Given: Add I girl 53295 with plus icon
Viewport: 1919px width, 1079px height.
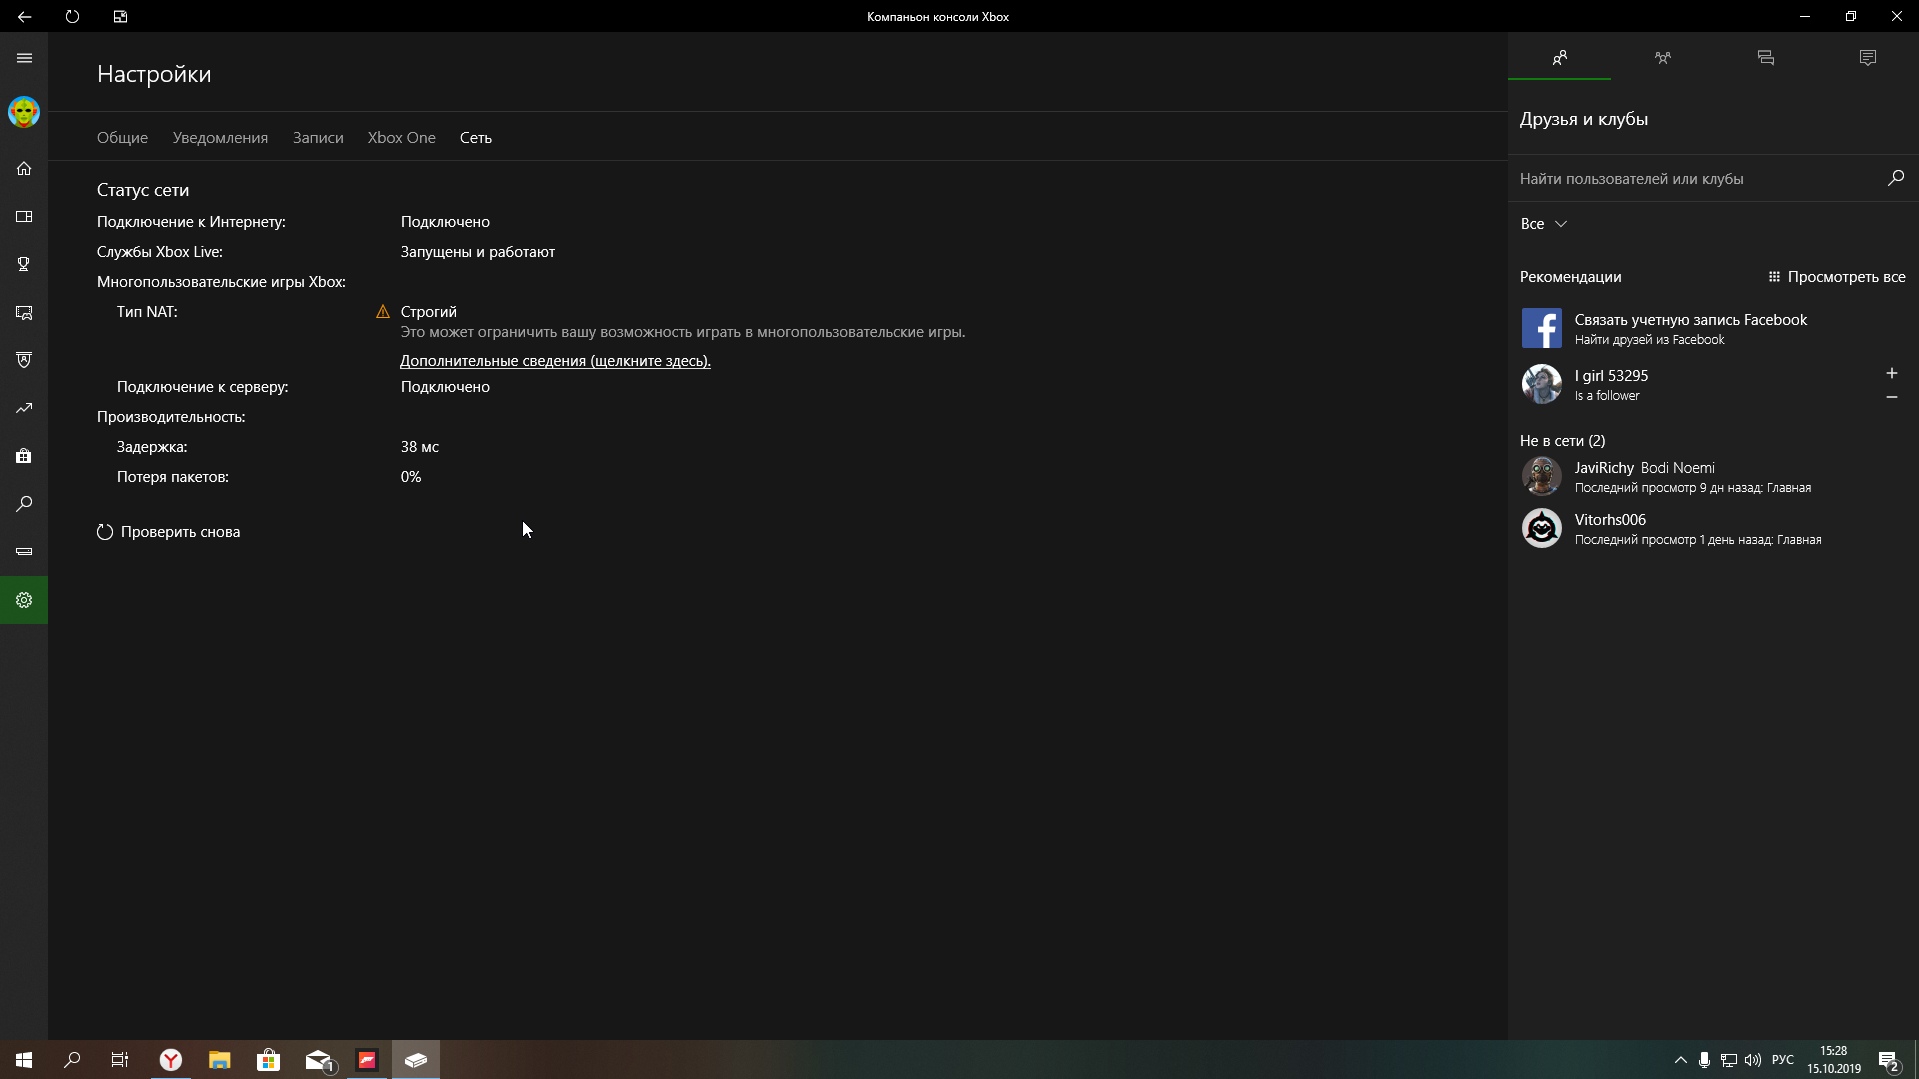Looking at the screenshot, I should tap(1891, 373).
